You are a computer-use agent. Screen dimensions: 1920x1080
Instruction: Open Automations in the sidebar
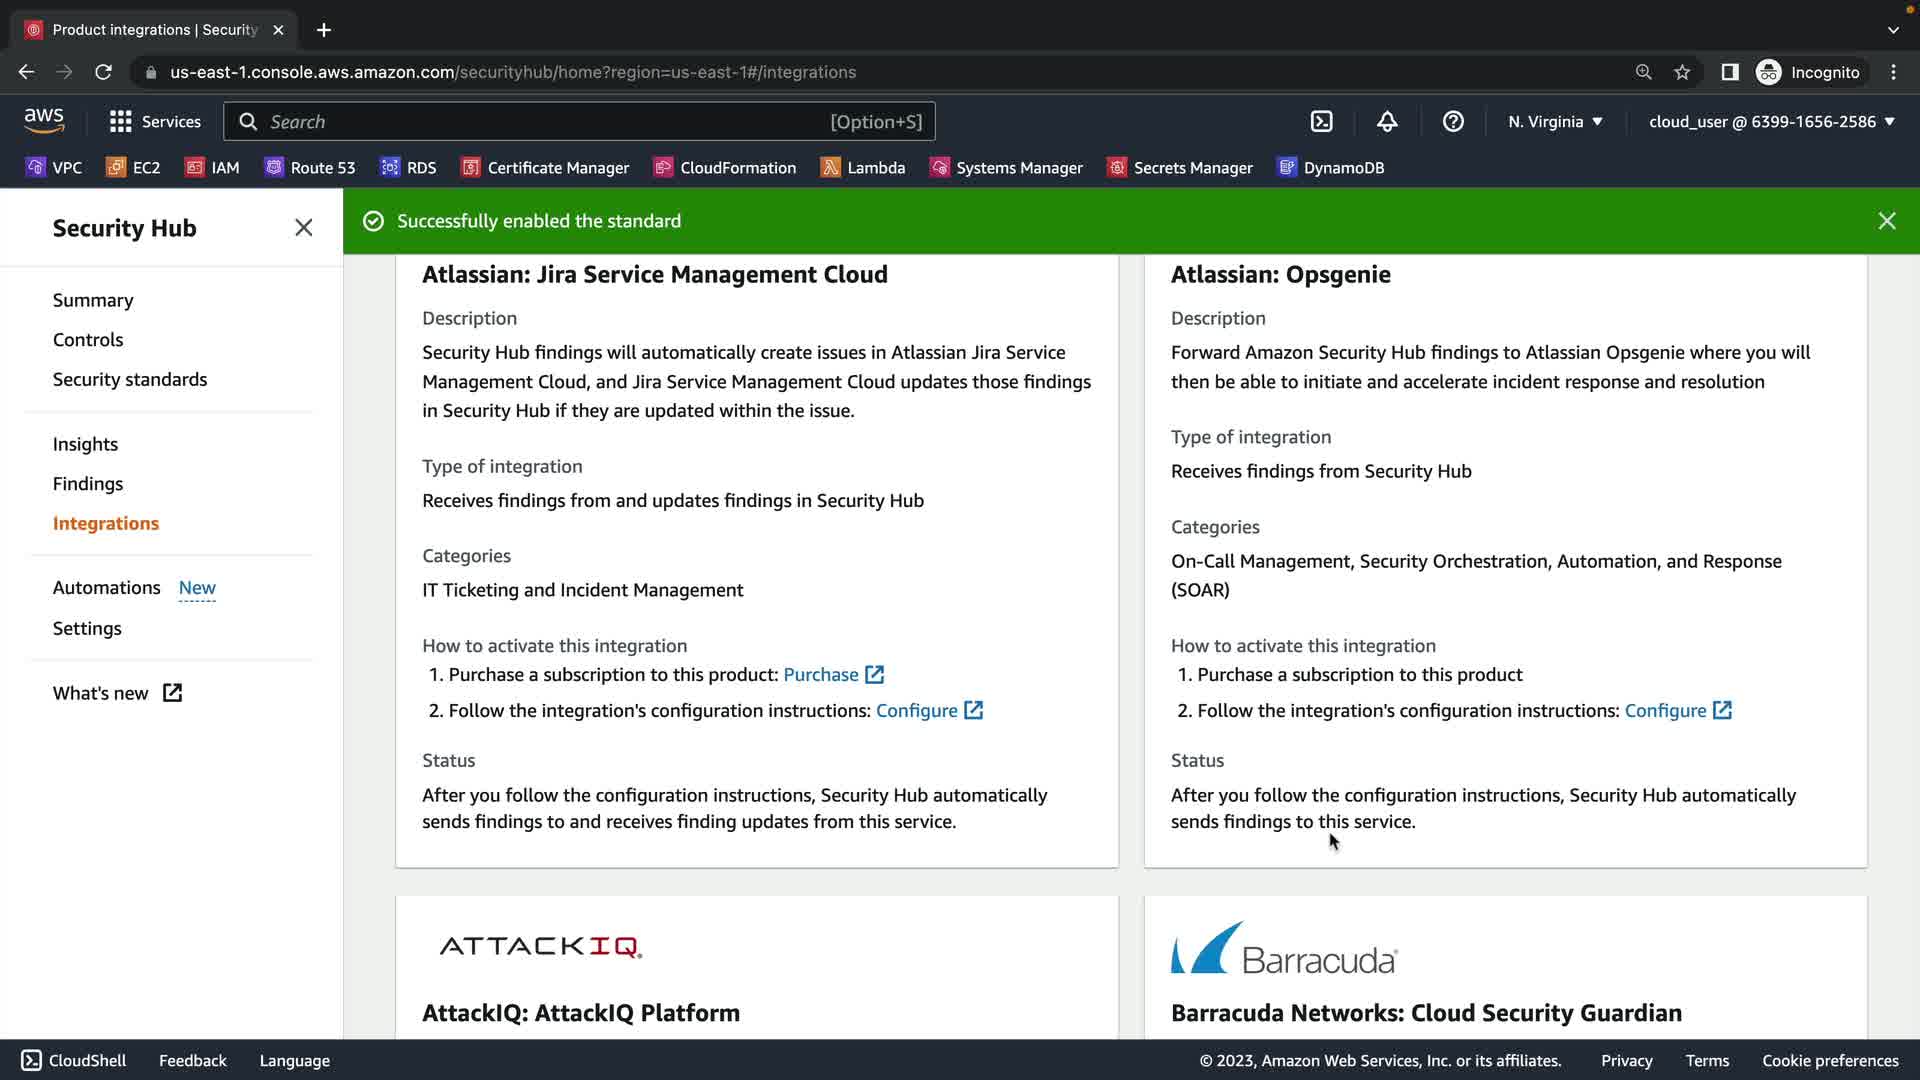coord(107,588)
